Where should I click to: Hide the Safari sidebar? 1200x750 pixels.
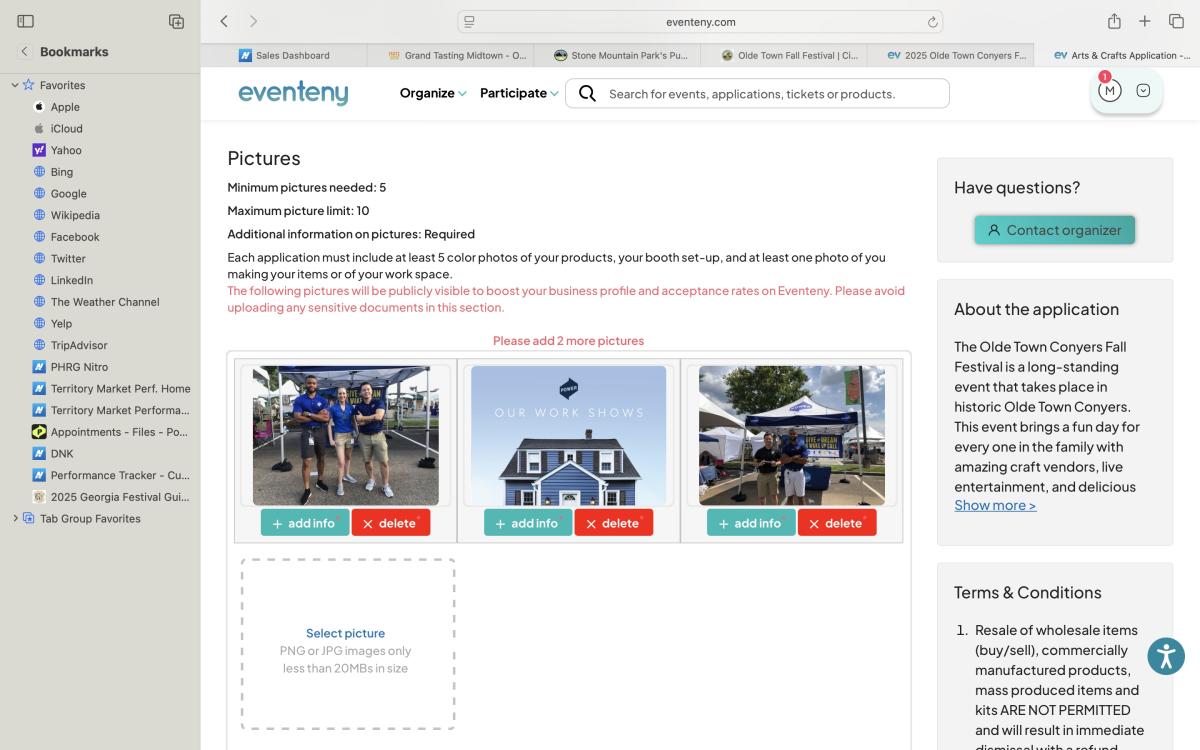pyautogui.click(x=26, y=21)
